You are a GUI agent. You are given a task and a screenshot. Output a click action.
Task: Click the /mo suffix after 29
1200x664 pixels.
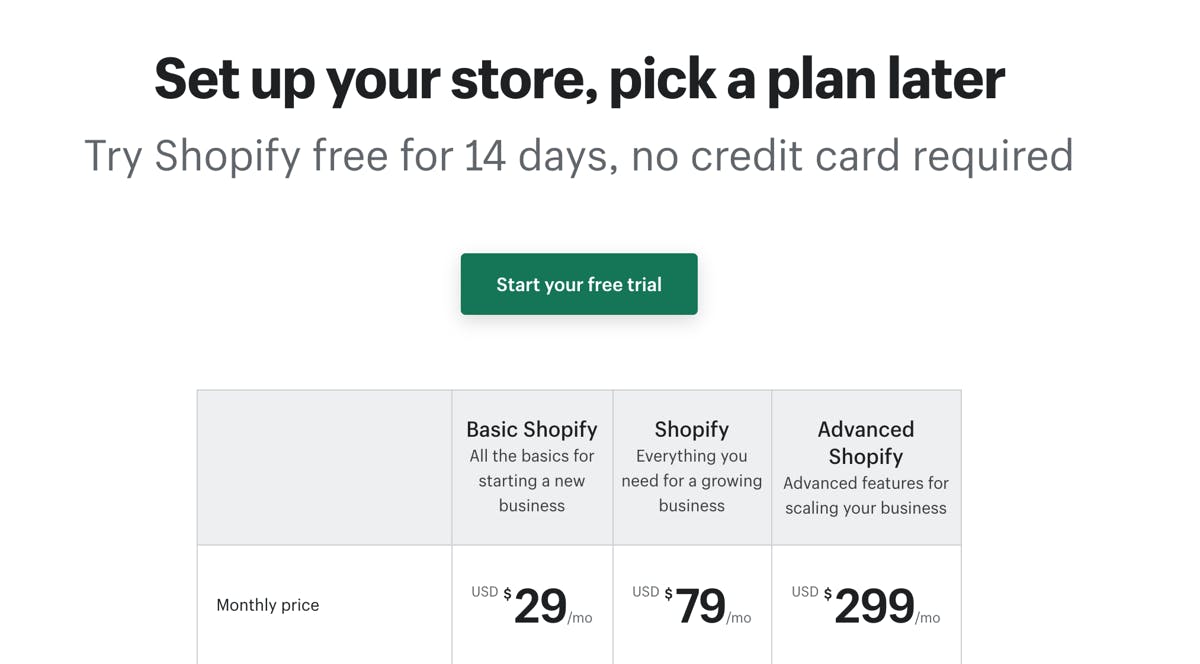[x=580, y=618]
